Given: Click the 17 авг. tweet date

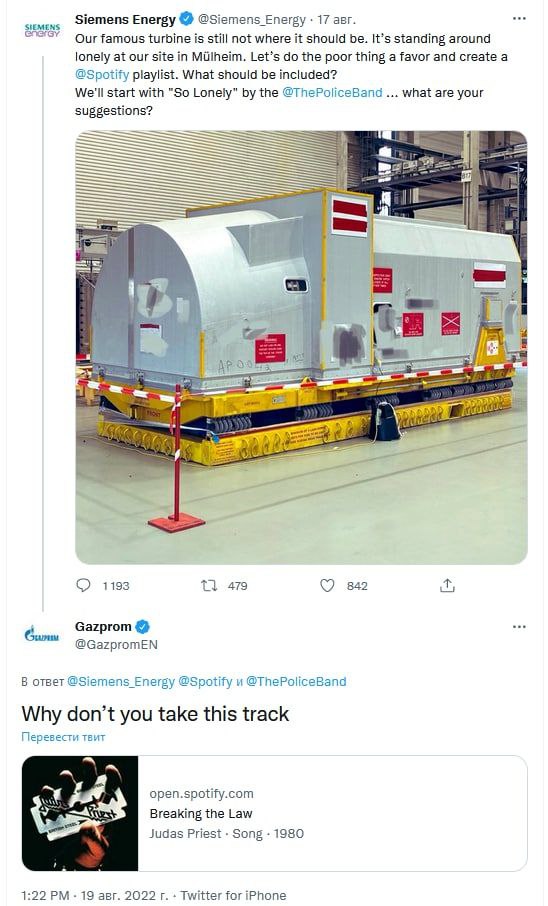Looking at the screenshot, I should coord(336,20).
